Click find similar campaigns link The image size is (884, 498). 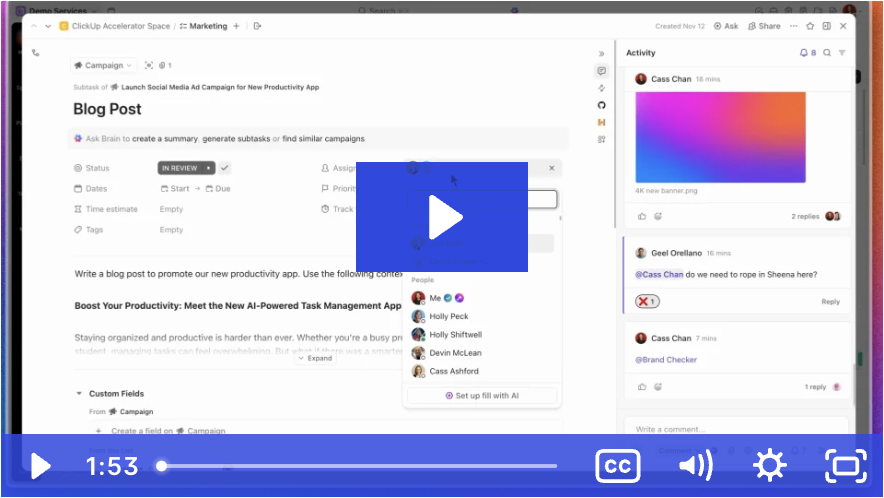pyautogui.click(x=324, y=139)
